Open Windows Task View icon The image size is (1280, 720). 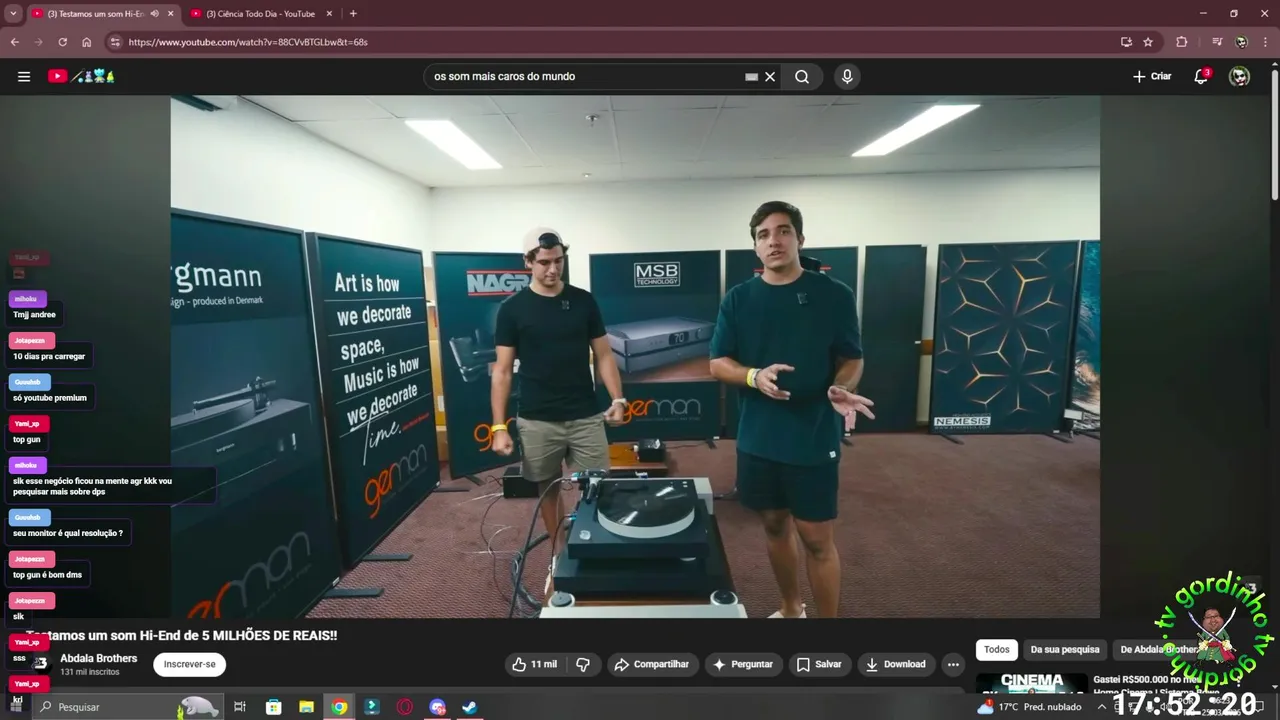[x=240, y=707]
